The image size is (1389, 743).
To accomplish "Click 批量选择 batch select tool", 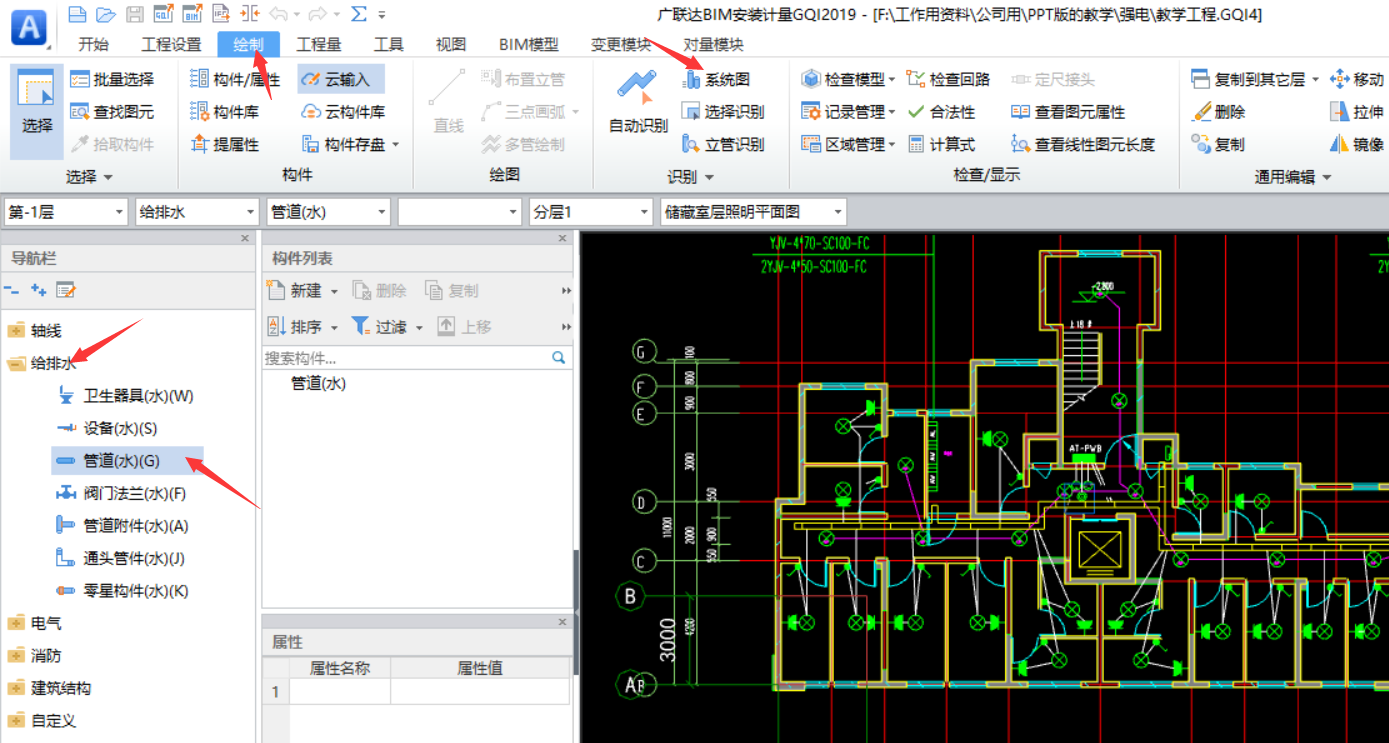I will 112,79.
